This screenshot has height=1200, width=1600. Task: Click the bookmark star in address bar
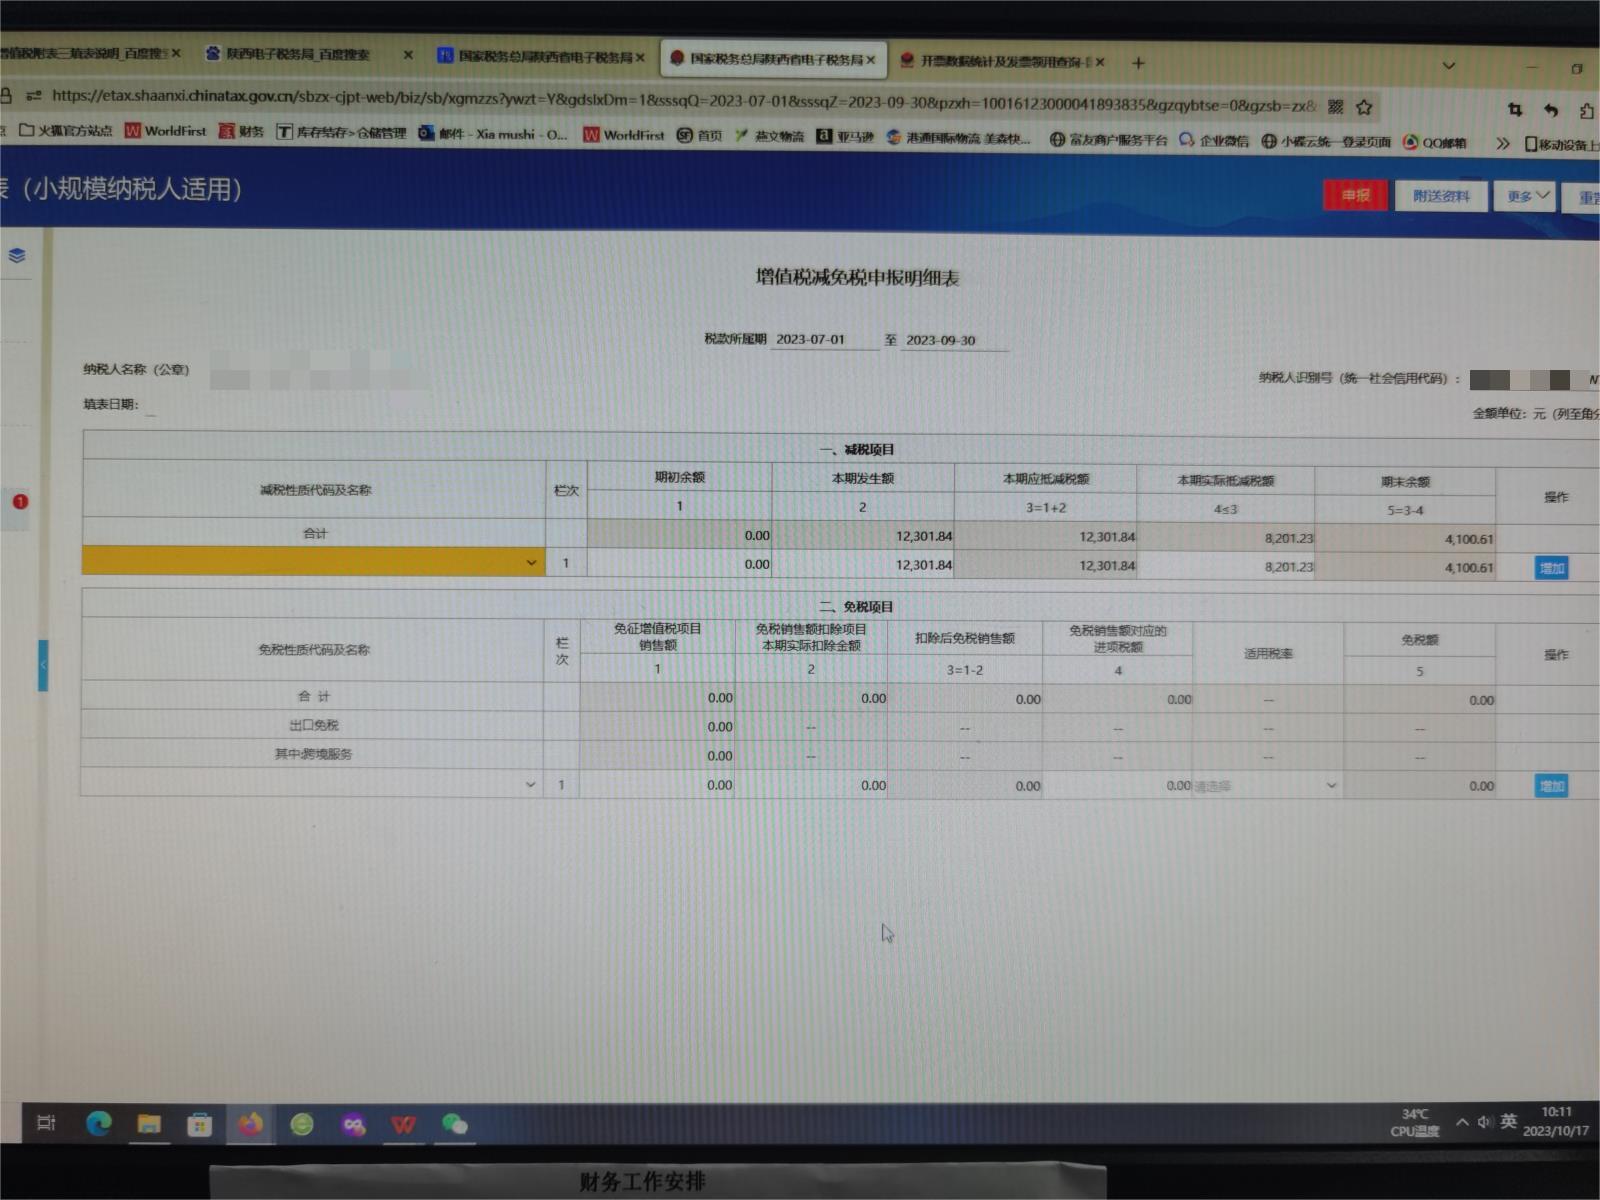1364,107
